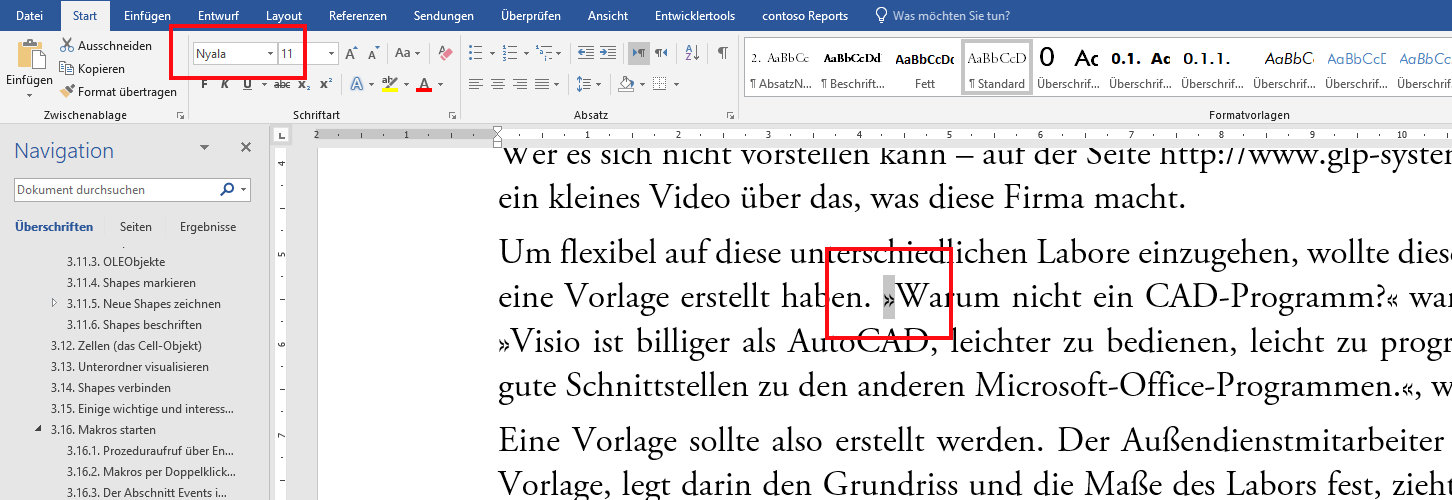Open Schriftart dialog launcher
Screen dimensions: 1452x500
452,116
